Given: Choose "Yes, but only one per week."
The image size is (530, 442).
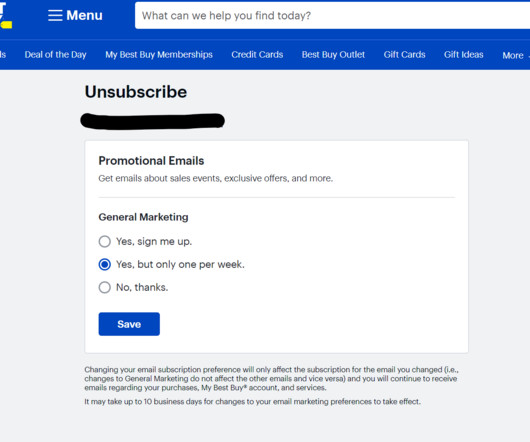Looking at the screenshot, I should tap(104, 264).
